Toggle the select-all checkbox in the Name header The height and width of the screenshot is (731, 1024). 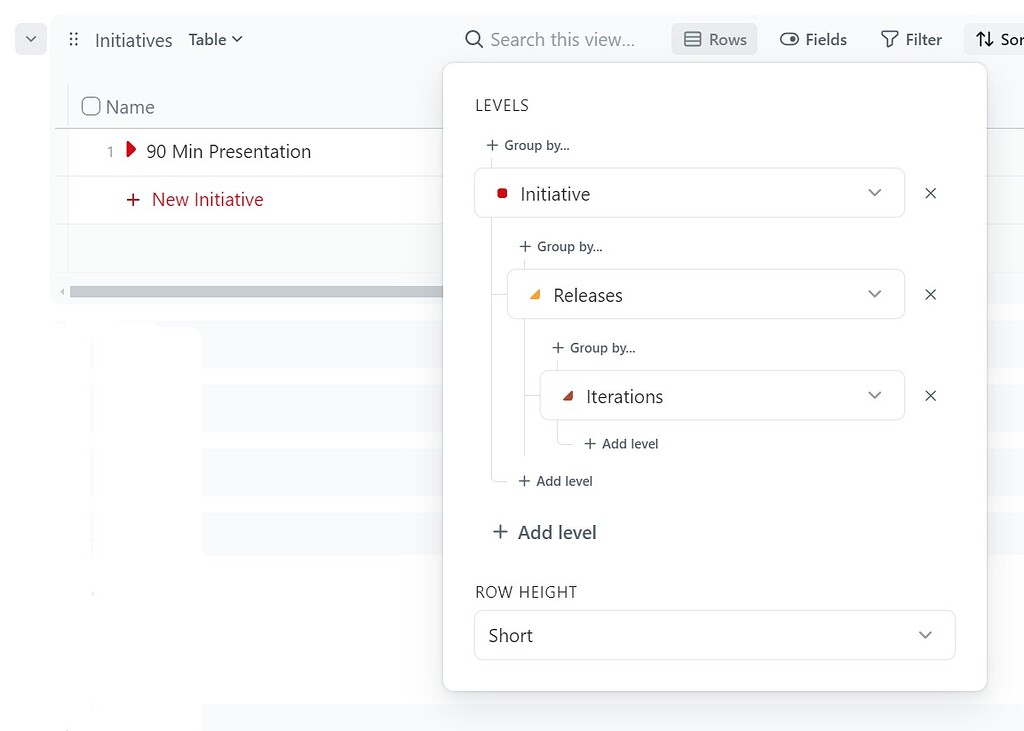point(90,106)
